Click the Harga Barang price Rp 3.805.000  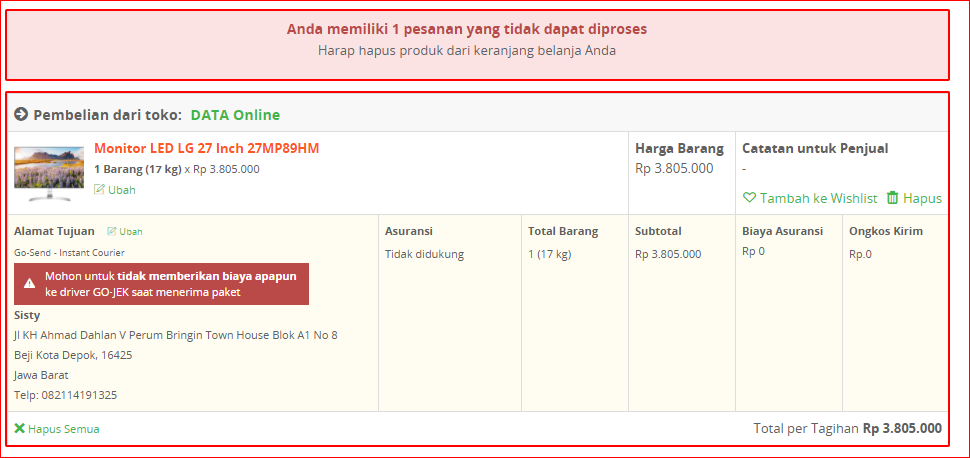point(674,168)
